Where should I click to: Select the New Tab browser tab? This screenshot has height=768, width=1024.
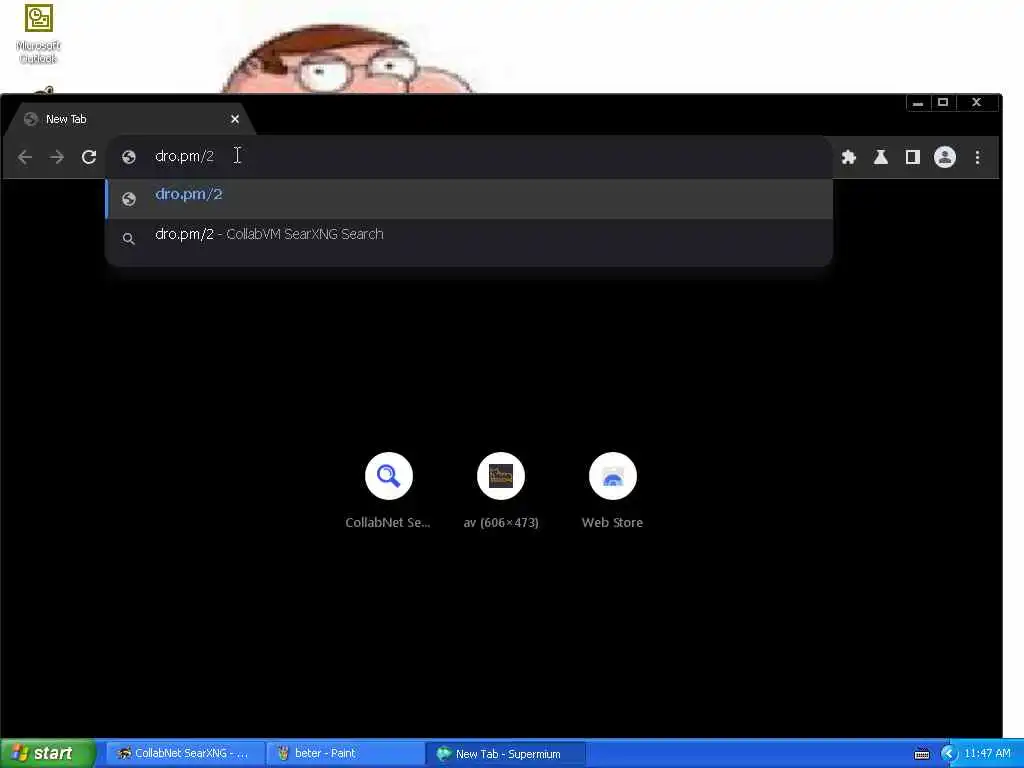click(x=131, y=119)
